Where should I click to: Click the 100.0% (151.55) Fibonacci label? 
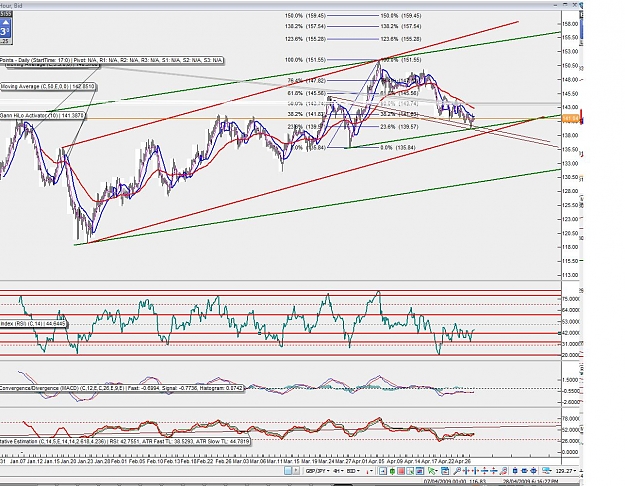[x=305, y=60]
